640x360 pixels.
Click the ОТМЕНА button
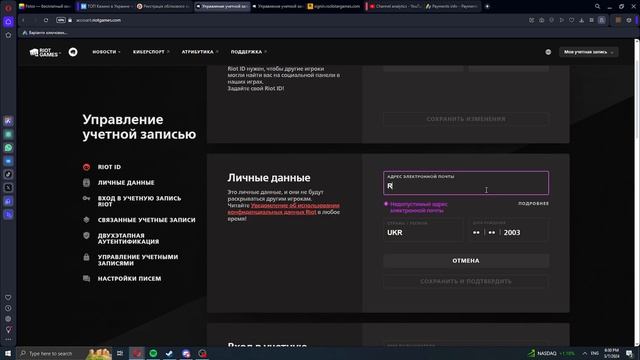point(466,260)
